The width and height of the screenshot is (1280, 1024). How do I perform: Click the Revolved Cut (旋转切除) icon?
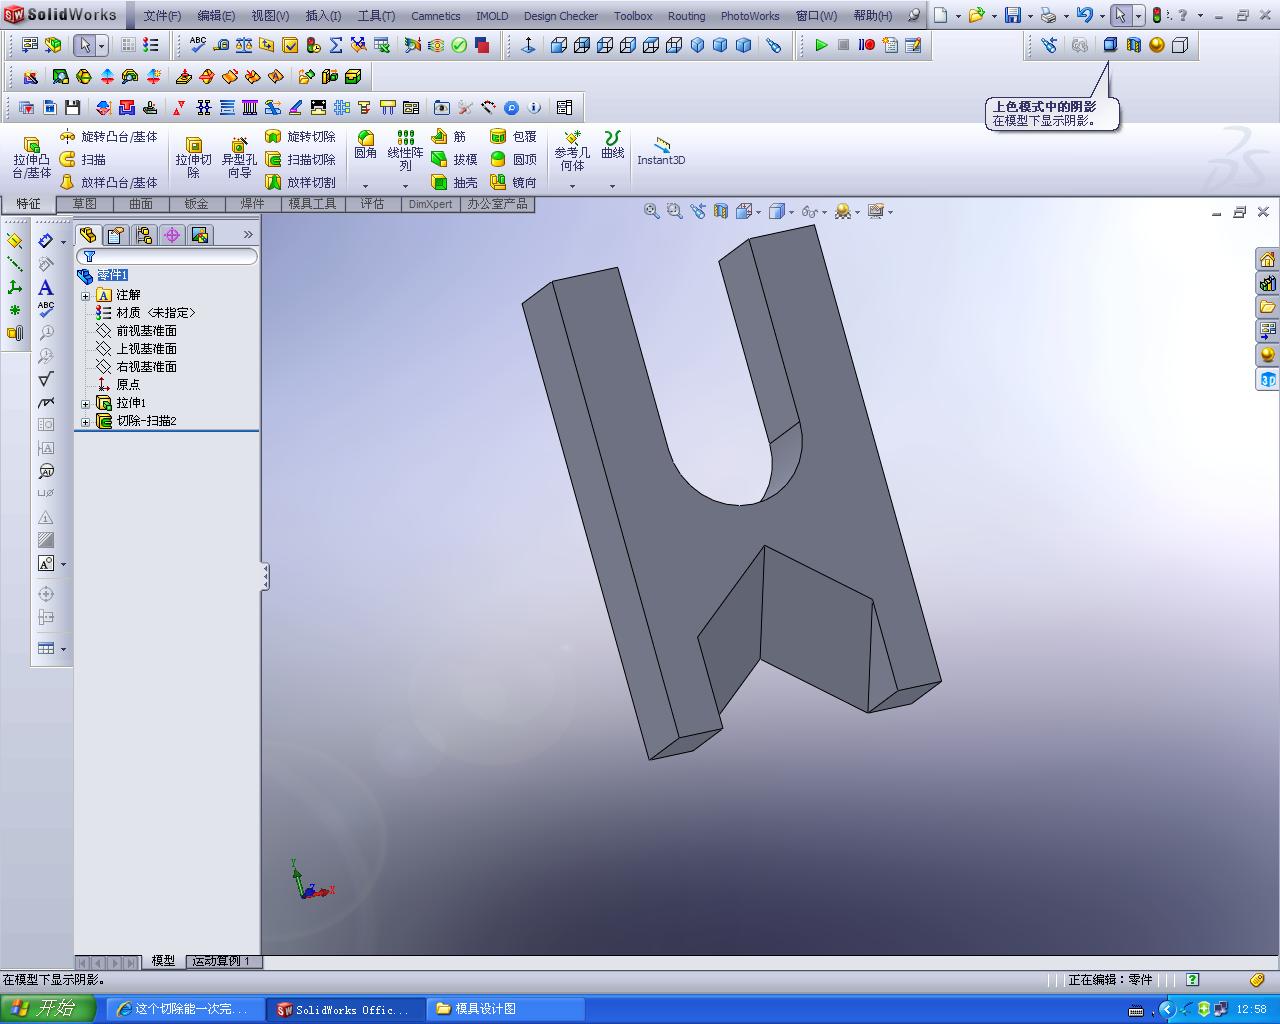pos(273,136)
